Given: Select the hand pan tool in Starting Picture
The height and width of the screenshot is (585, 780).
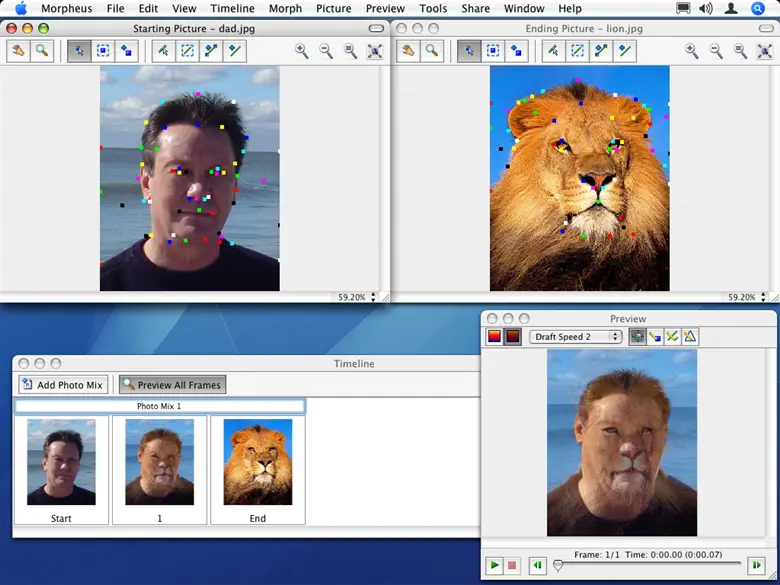Looking at the screenshot, I should tap(18, 51).
